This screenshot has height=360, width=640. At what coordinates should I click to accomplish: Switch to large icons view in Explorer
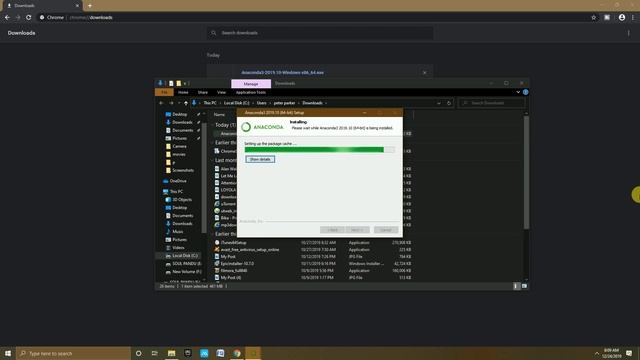coord(524,287)
